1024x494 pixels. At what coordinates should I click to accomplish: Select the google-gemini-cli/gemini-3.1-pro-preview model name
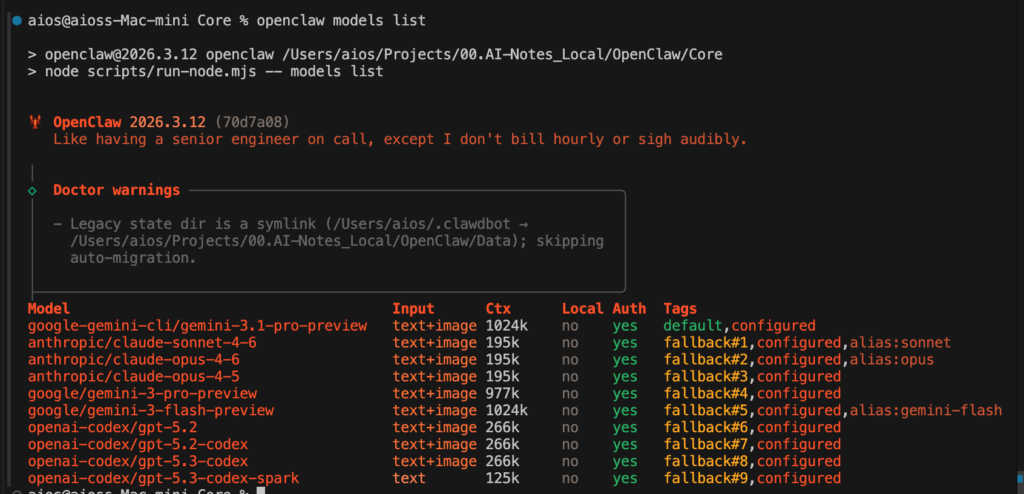click(x=197, y=325)
